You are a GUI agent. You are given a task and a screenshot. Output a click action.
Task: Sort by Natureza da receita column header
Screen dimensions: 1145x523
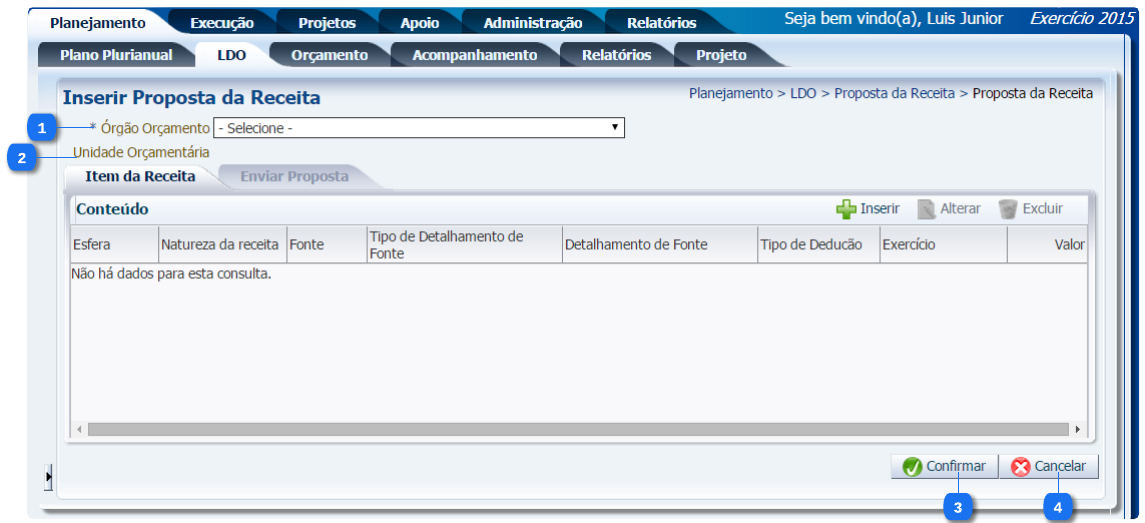coord(220,245)
